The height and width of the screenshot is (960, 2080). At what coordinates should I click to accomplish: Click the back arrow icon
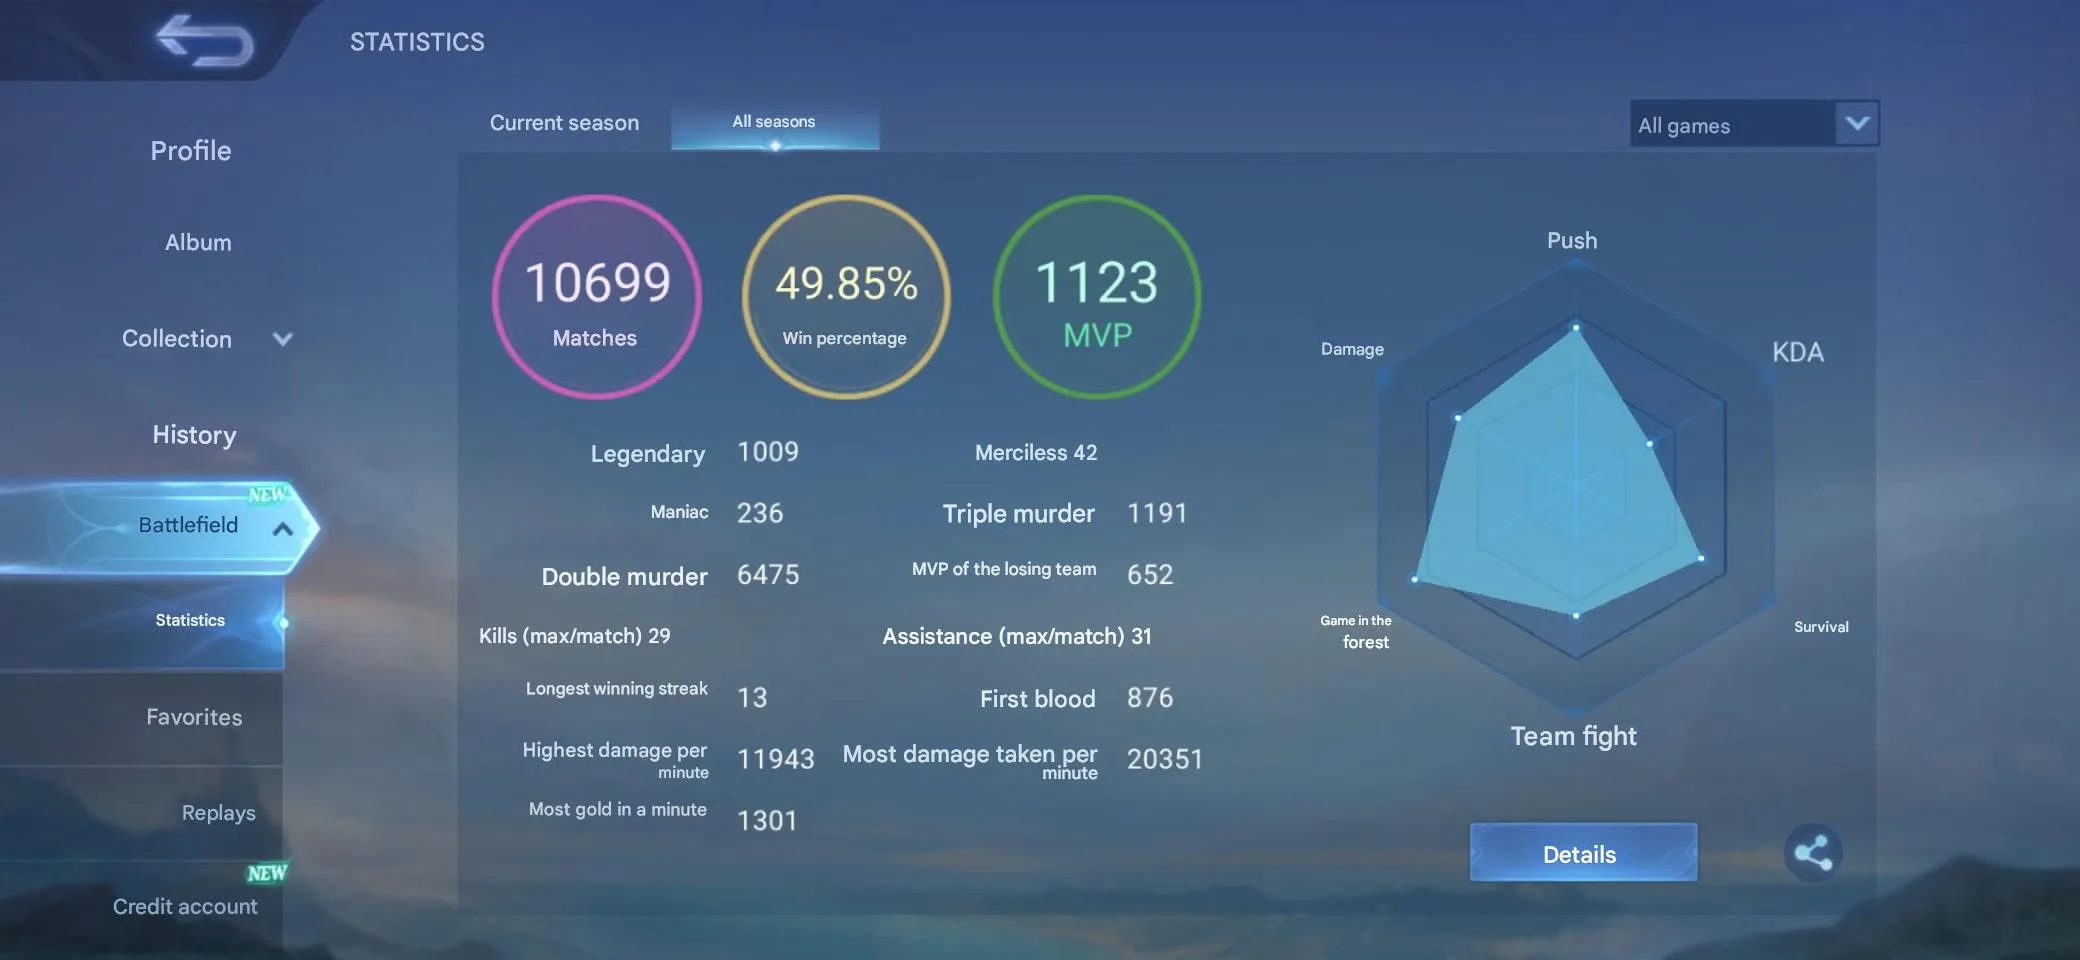point(205,42)
